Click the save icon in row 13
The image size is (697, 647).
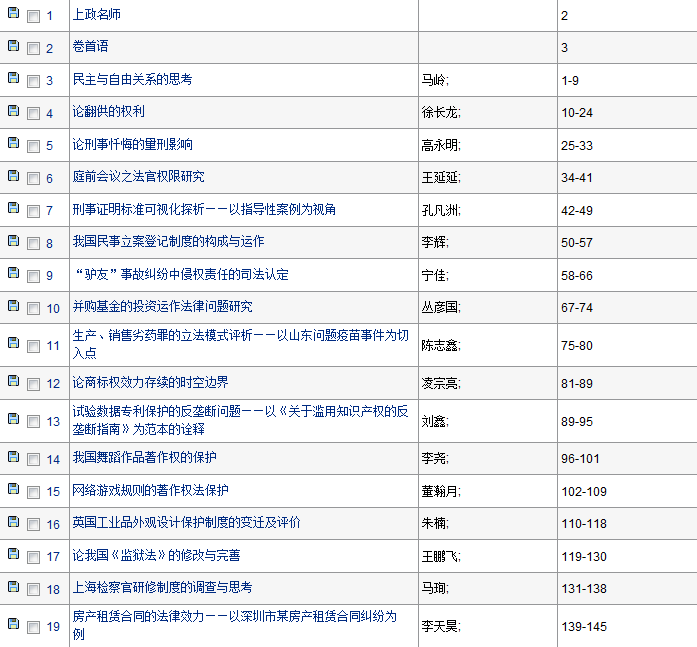pos(13,420)
